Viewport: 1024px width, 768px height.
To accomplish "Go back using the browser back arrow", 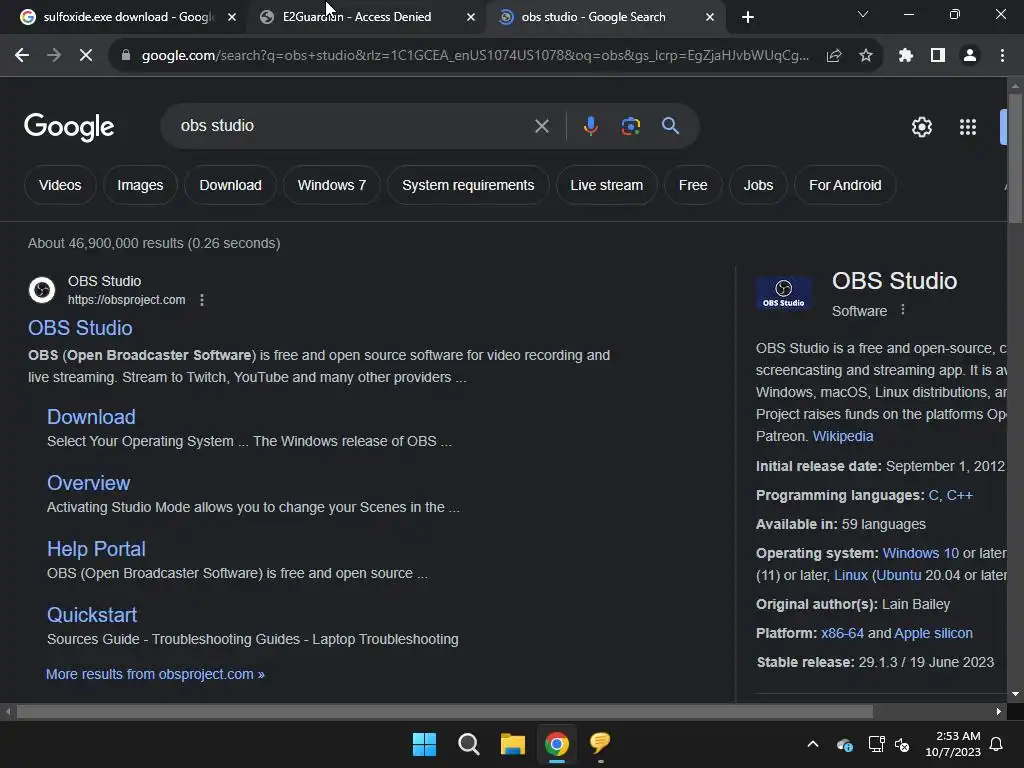I will (22, 56).
